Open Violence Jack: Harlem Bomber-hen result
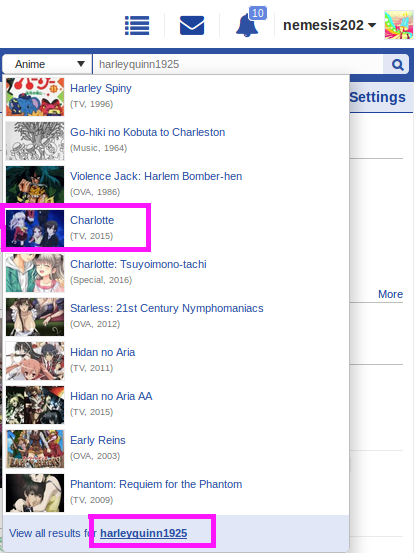 tap(176, 185)
